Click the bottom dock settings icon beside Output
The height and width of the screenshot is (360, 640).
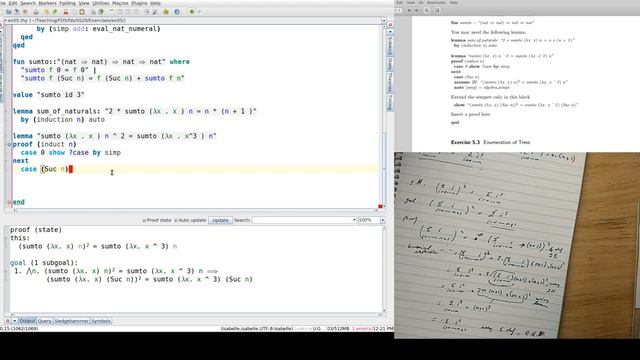[7, 321]
